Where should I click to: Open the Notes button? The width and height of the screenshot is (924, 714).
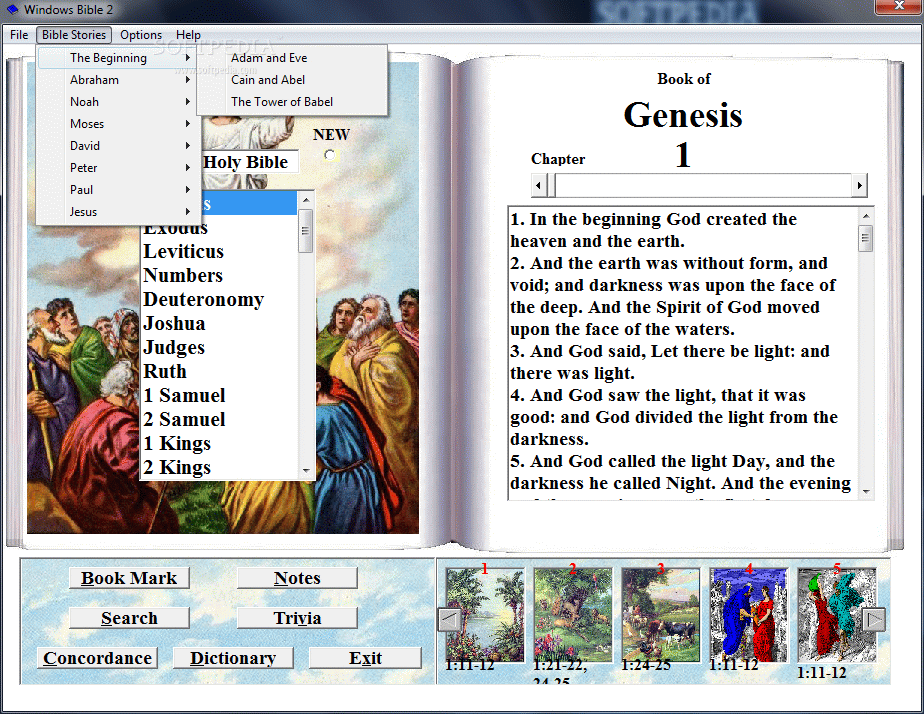click(x=297, y=578)
